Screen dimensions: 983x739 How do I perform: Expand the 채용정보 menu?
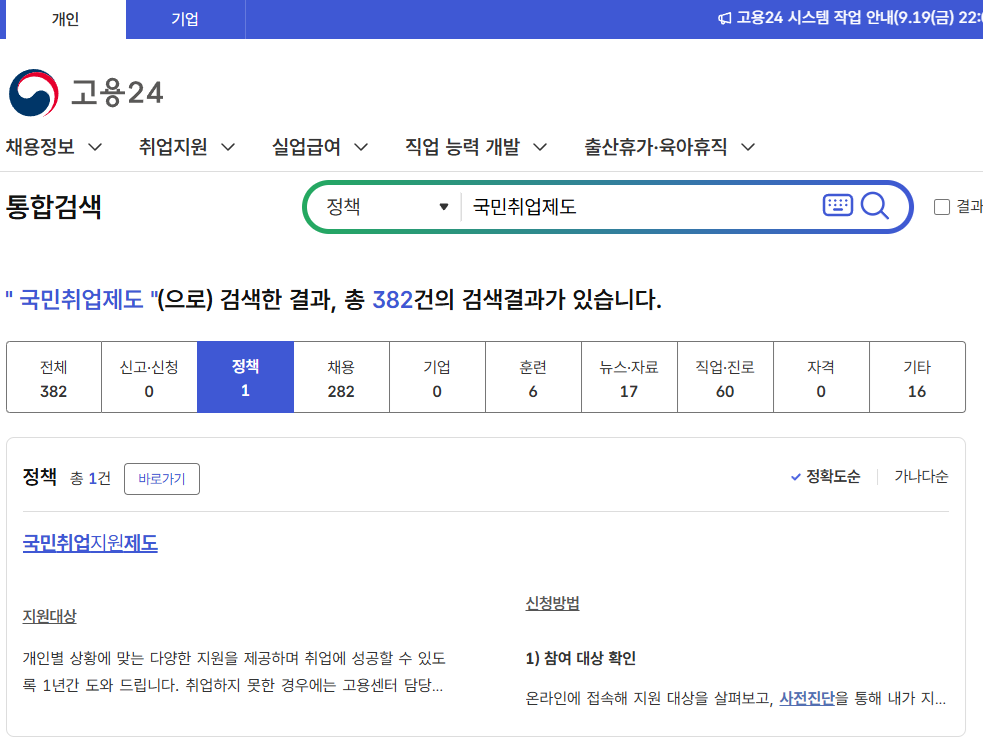coord(53,147)
